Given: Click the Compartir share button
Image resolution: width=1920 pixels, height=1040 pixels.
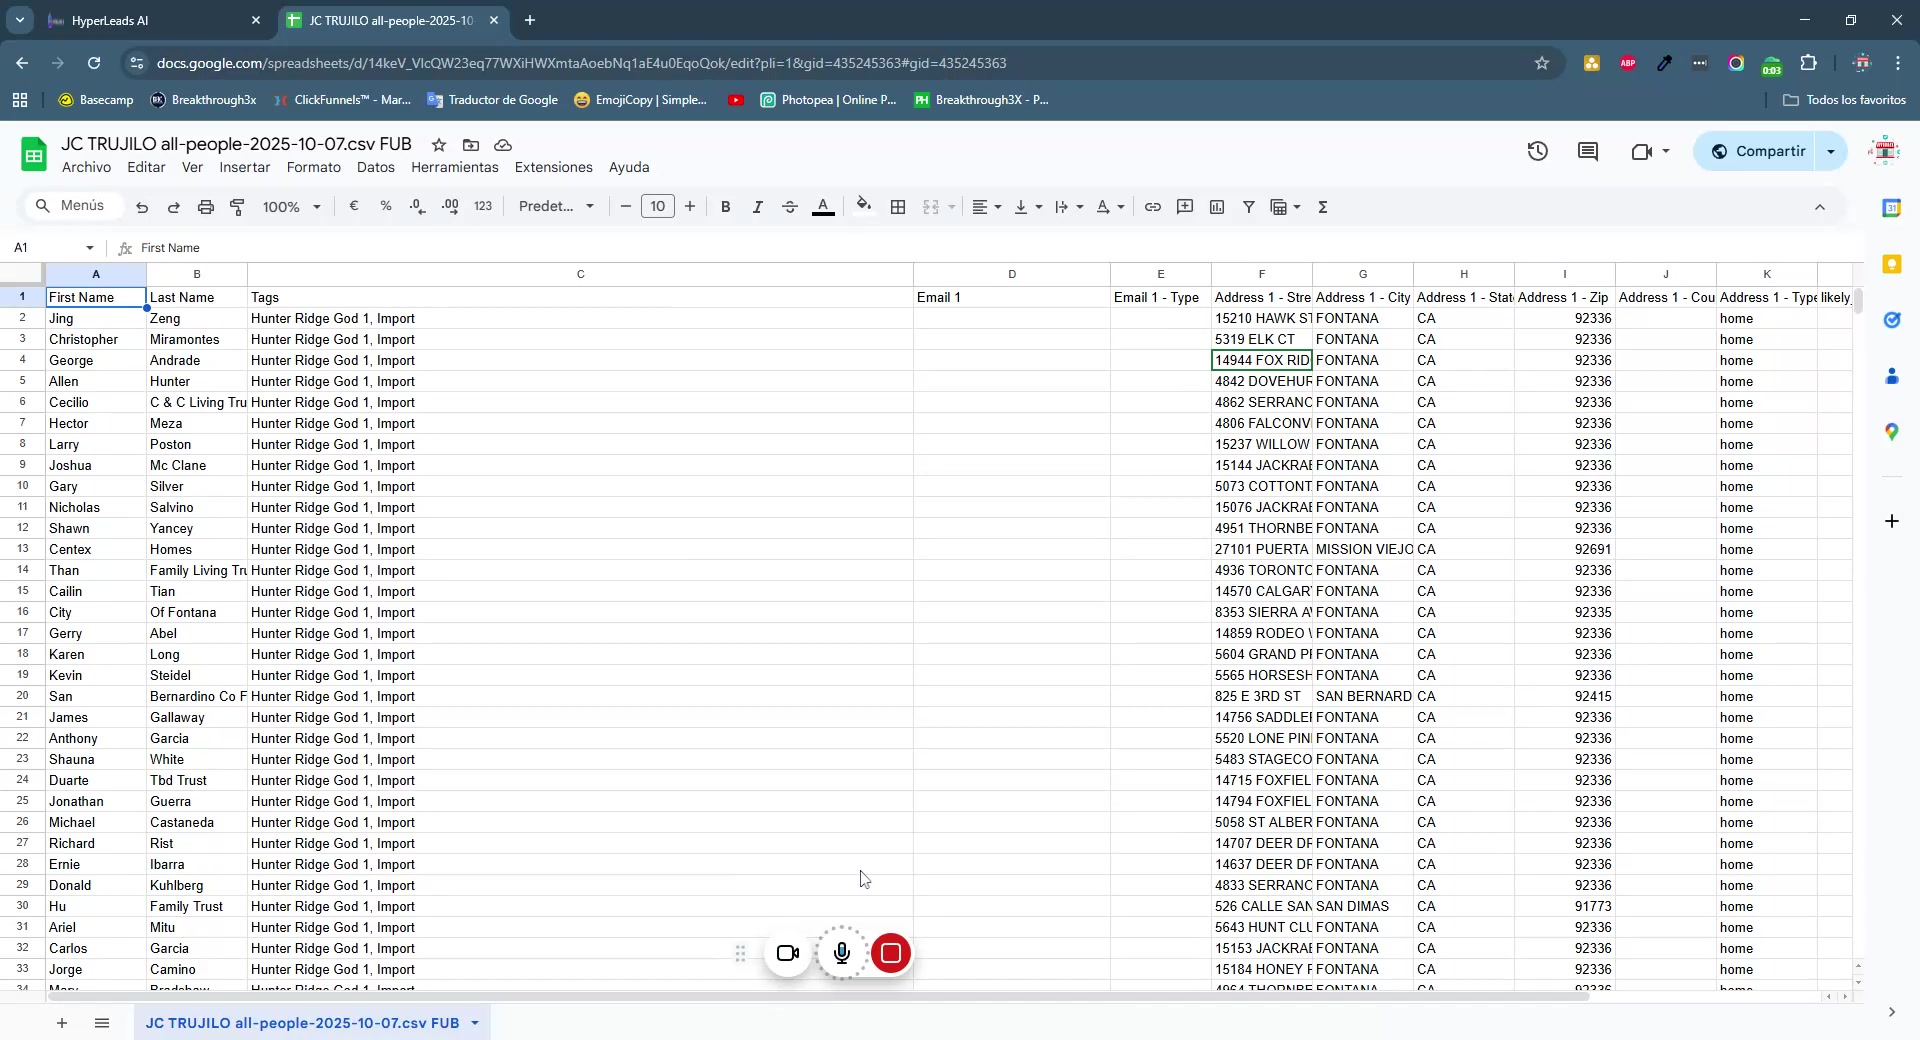Looking at the screenshot, I should [1757, 151].
